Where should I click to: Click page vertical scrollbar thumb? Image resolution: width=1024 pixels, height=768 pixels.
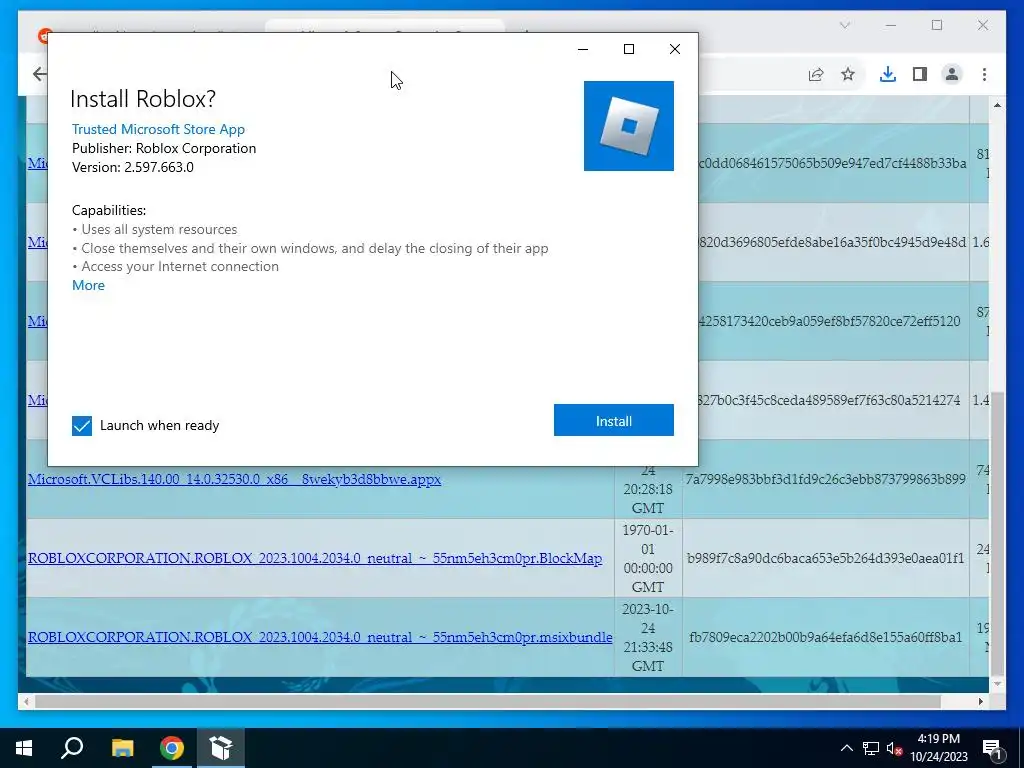(x=997, y=533)
